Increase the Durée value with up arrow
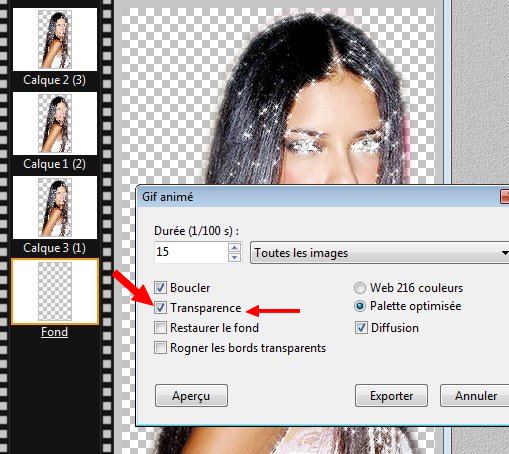Image resolution: width=509 pixels, height=454 pixels. click(x=234, y=247)
